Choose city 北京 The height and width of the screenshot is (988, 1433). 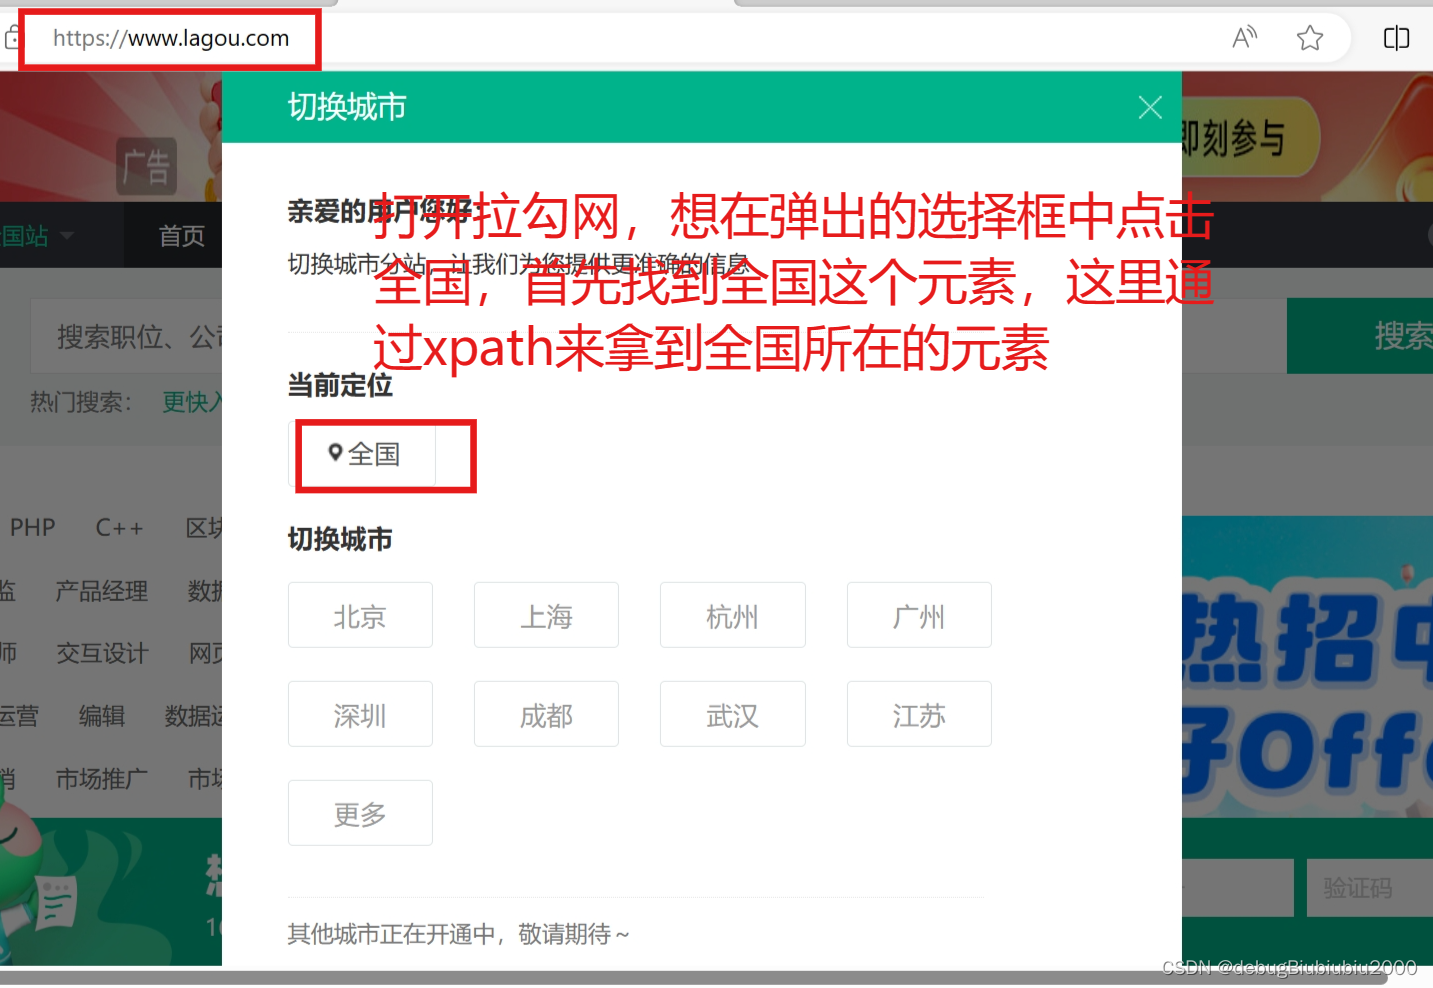[x=360, y=615]
